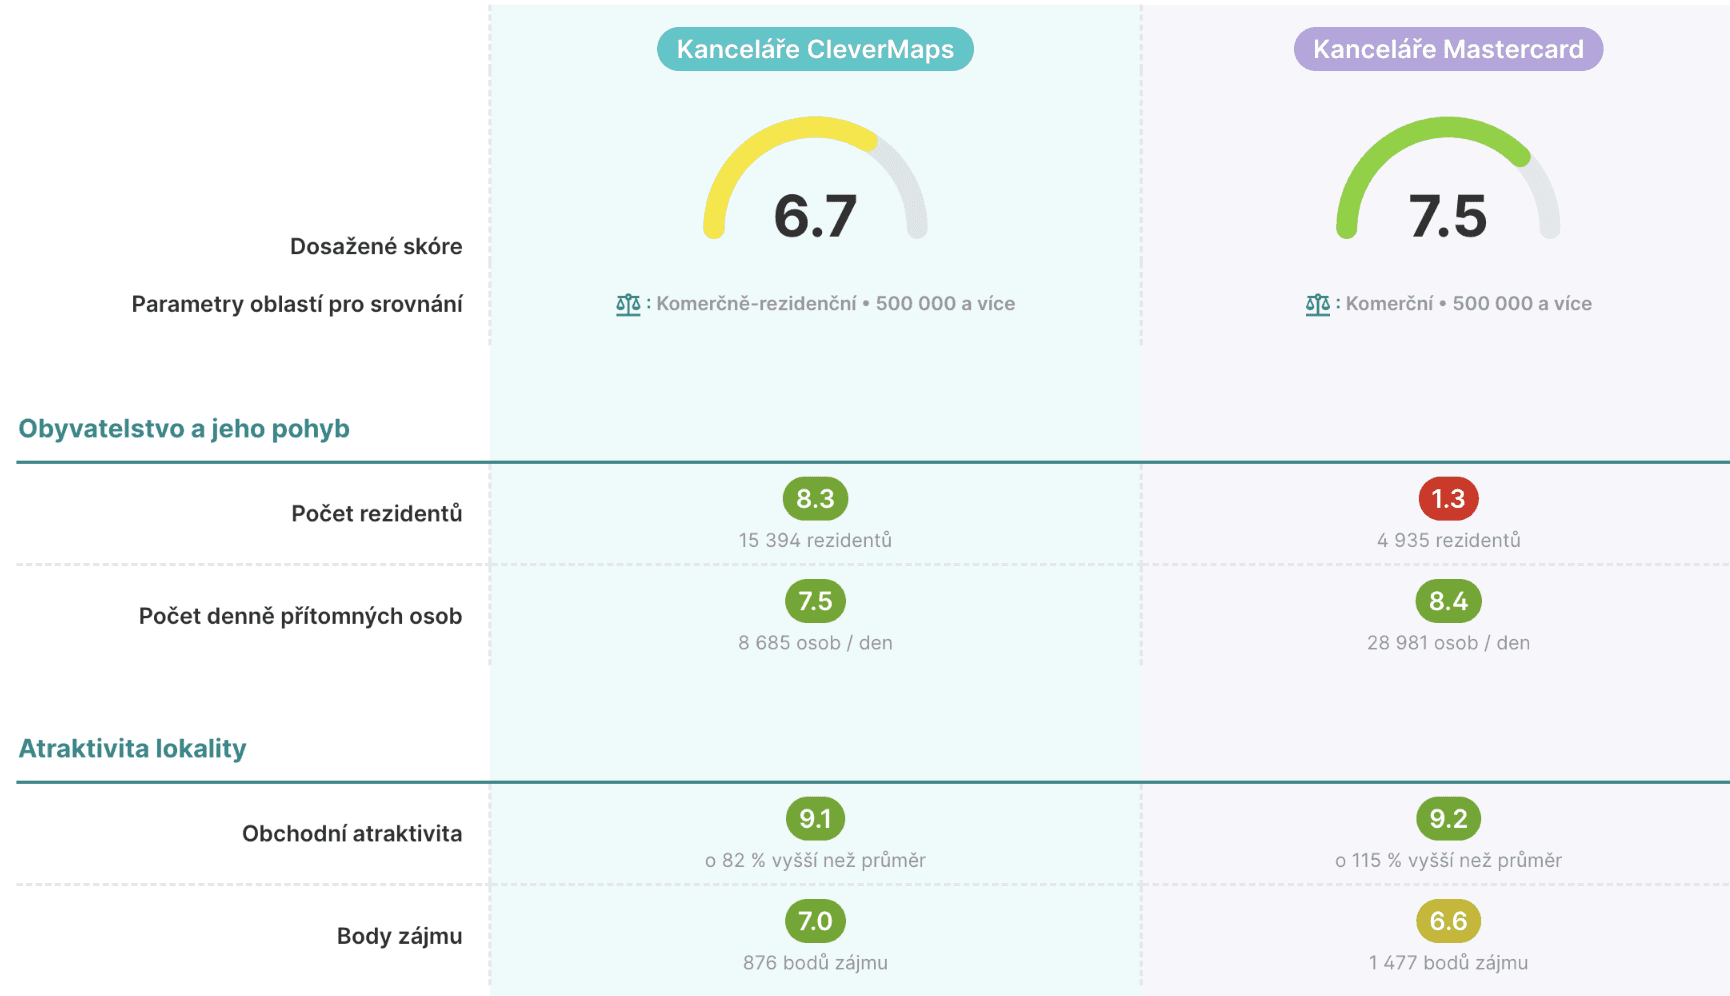Image resolution: width=1730 pixels, height=996 pixels.
Task: Click the Dosažené skóre row label
Action: (x=376, y=247)
